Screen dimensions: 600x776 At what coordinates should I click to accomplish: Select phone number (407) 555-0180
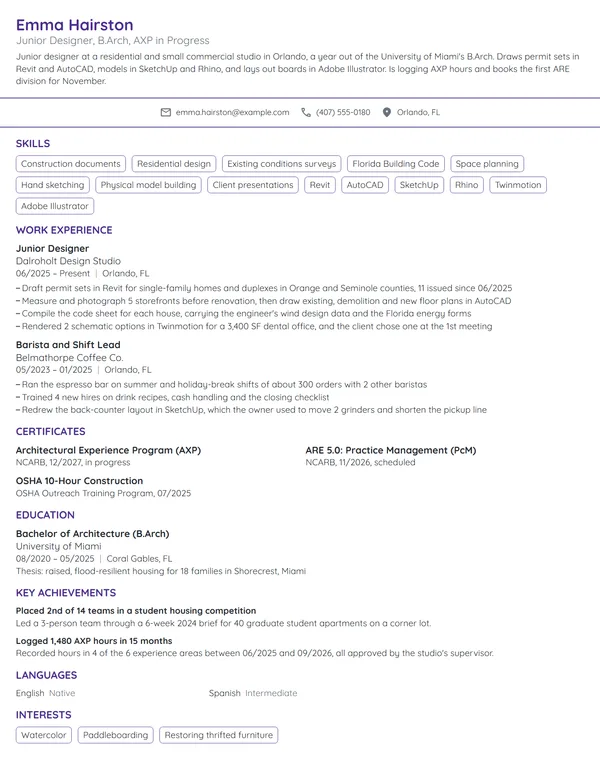[x=343, y=112]
